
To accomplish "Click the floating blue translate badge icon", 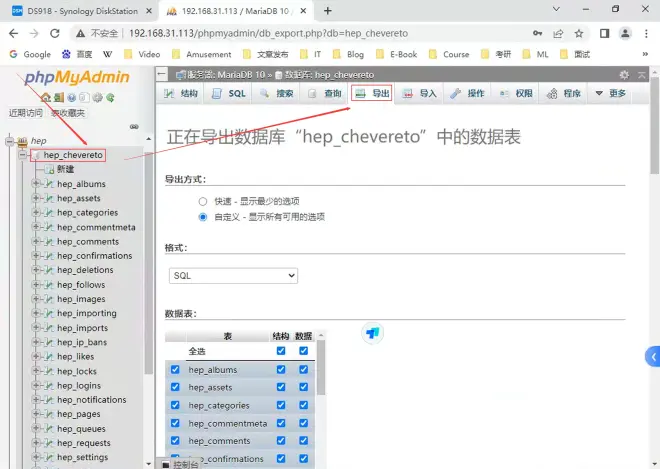I will pyautogui.click(x=373, y=333).
